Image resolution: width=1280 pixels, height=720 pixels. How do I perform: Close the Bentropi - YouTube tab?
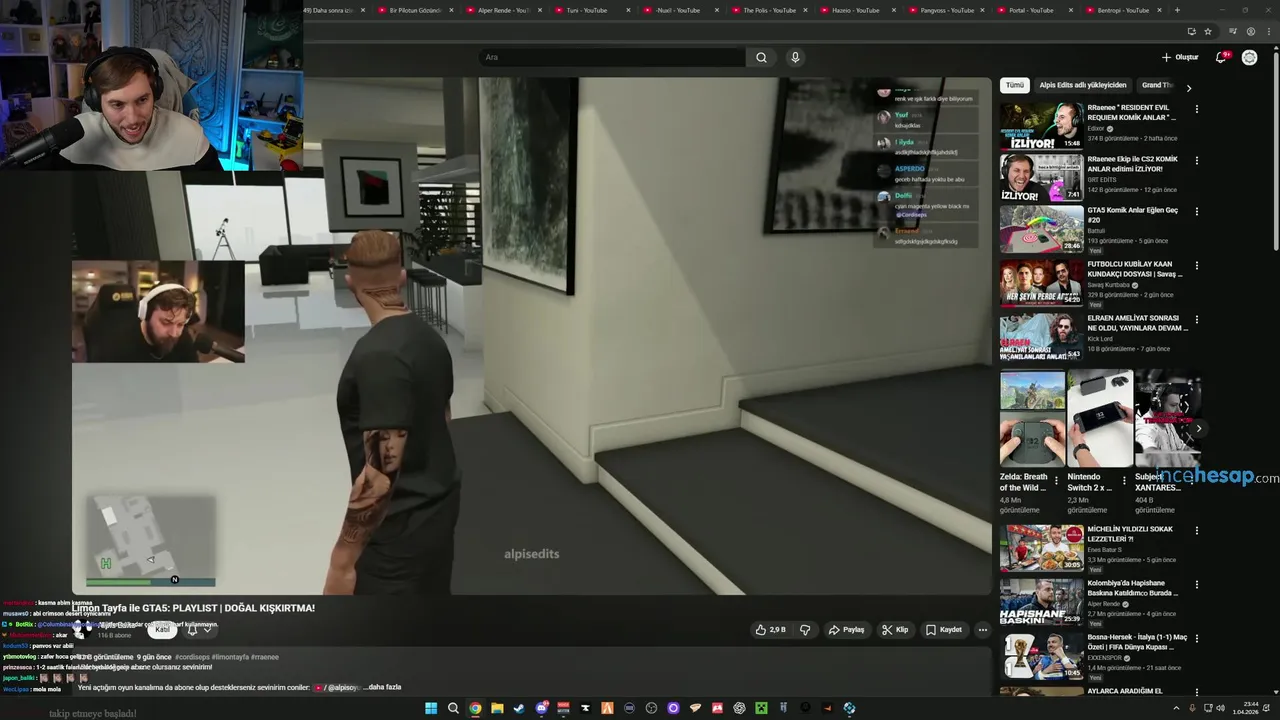coord(1159,10)
